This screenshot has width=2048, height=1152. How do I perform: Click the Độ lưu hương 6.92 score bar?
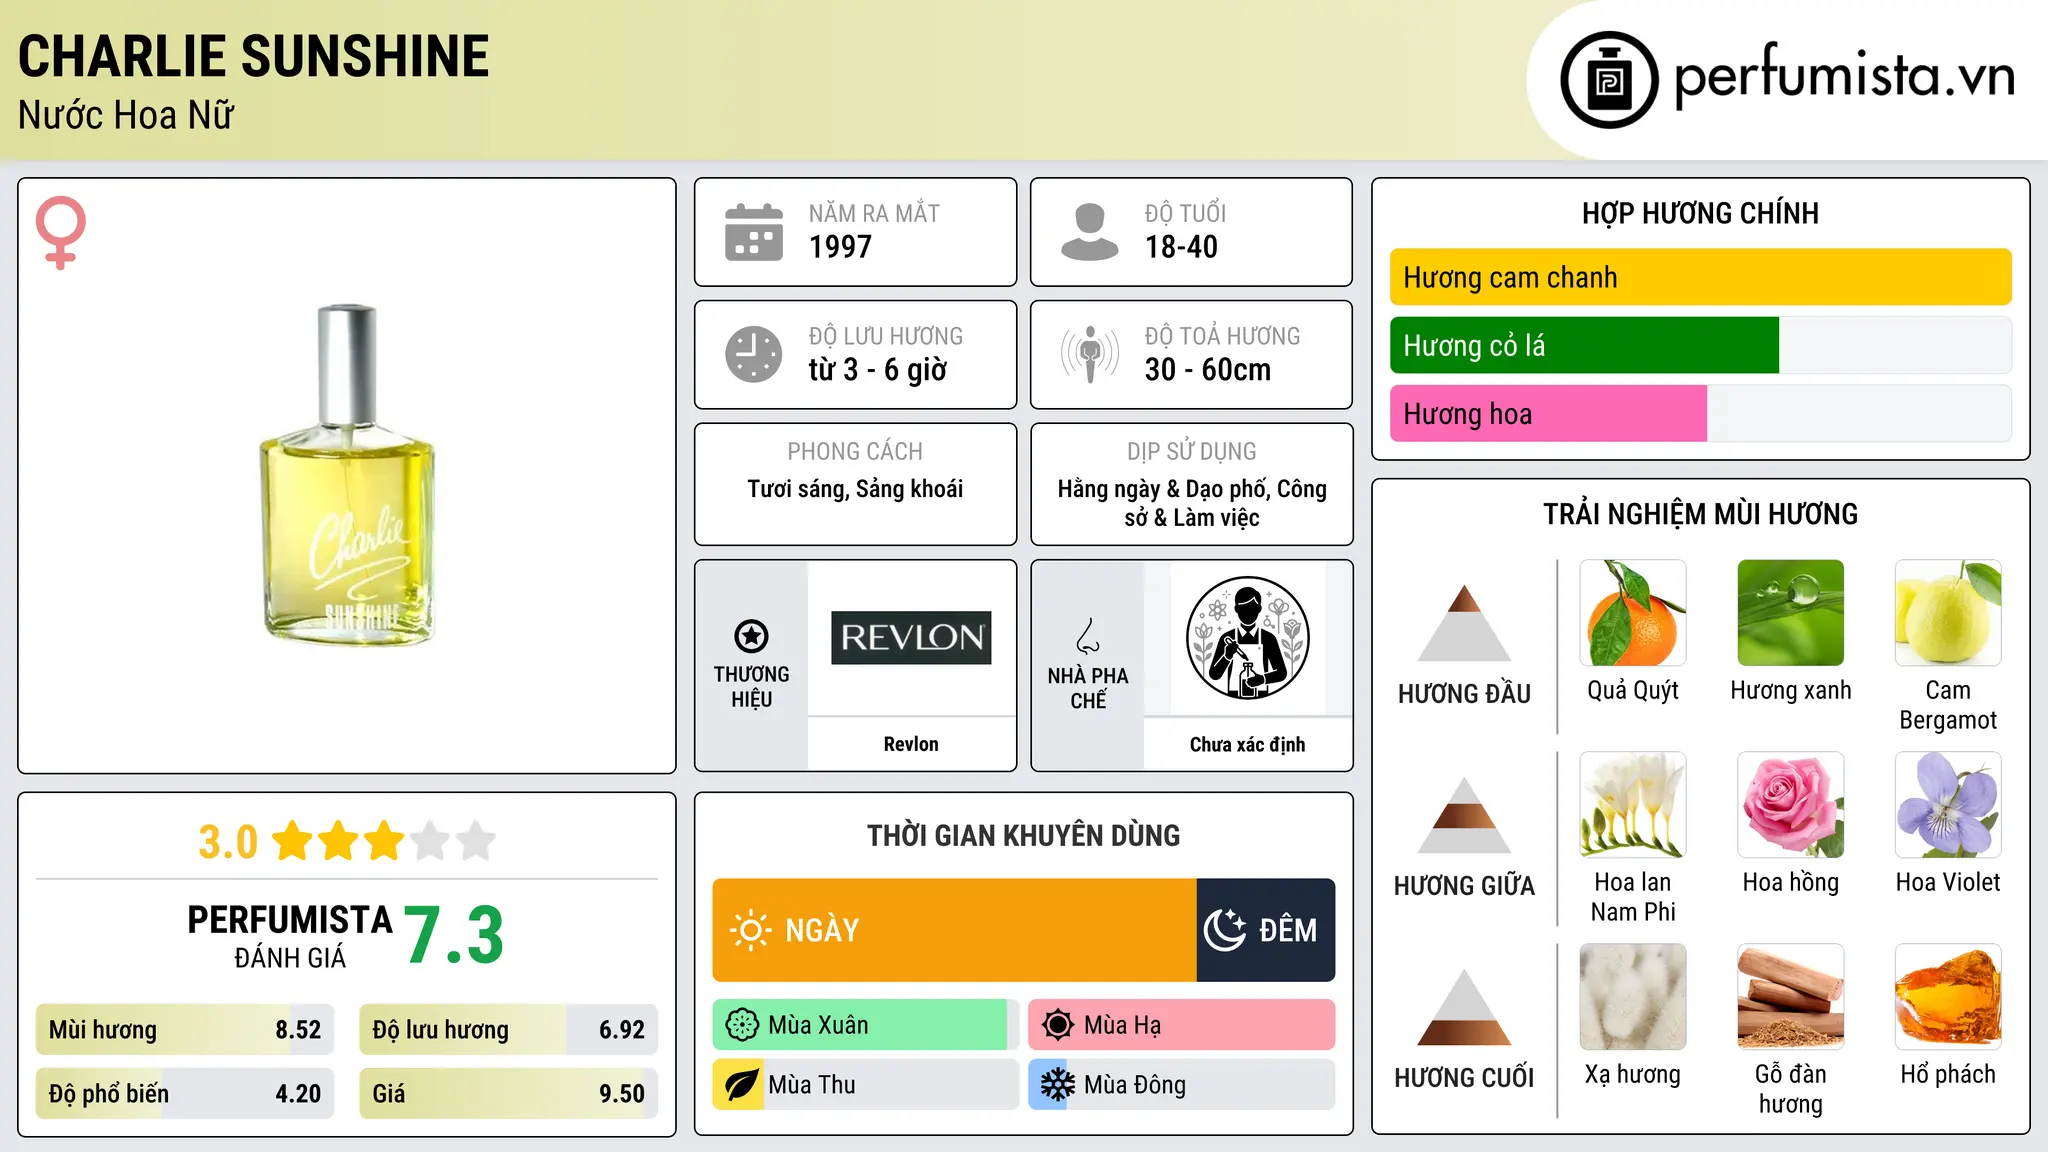[x=508, y=1030]
